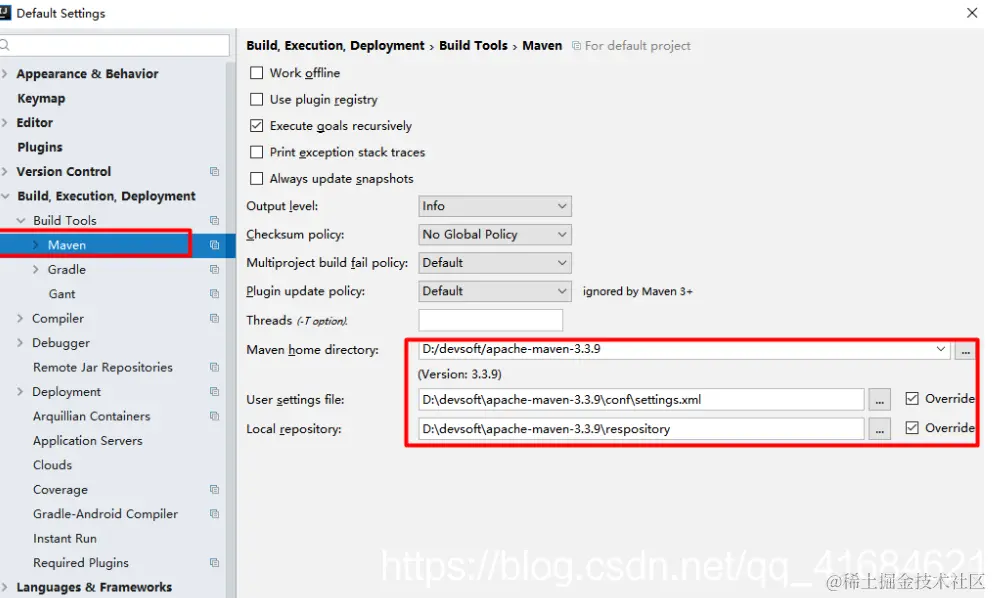Expand the Debugger tree node arrow

20,343
